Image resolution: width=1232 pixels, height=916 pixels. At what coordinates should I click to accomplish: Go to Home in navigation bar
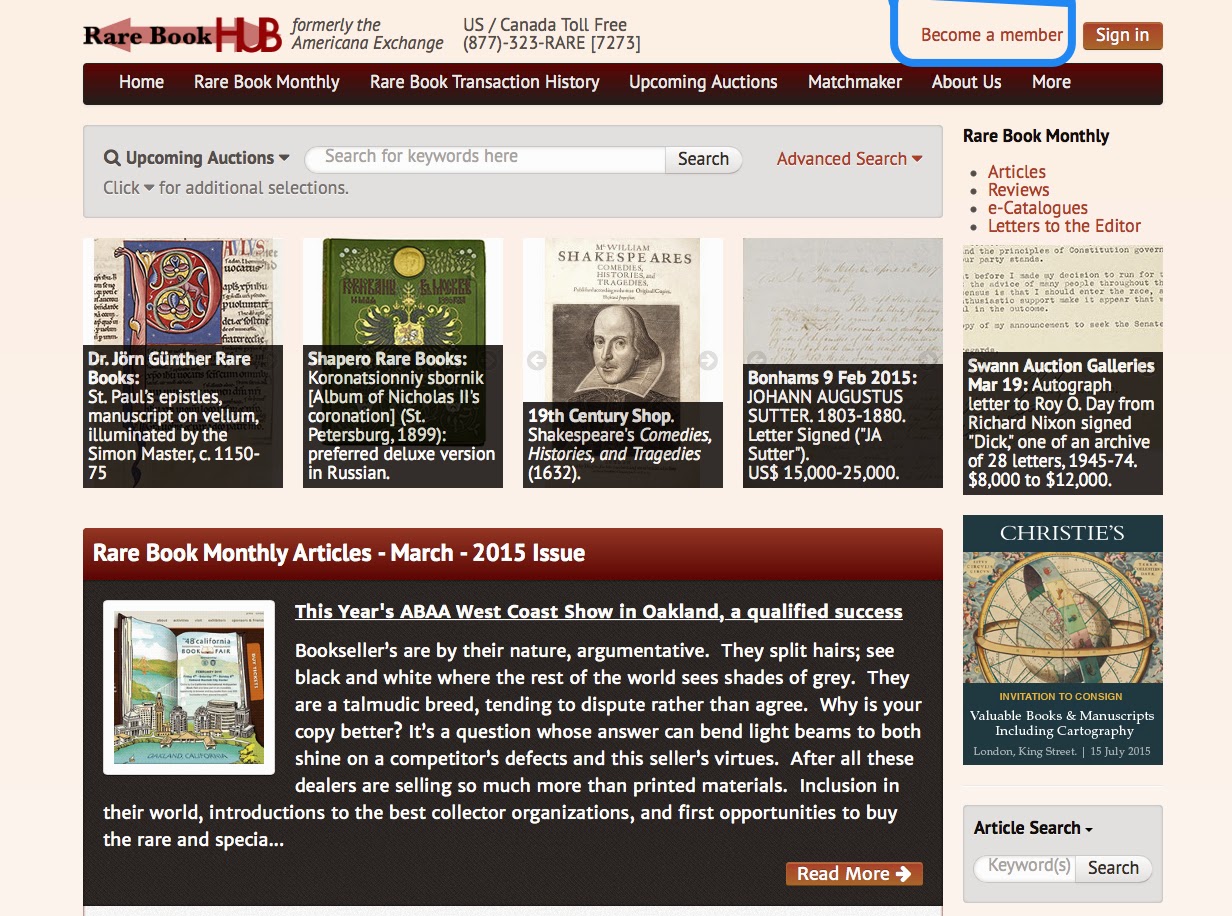pyautogui.click(x=141, y=82)
